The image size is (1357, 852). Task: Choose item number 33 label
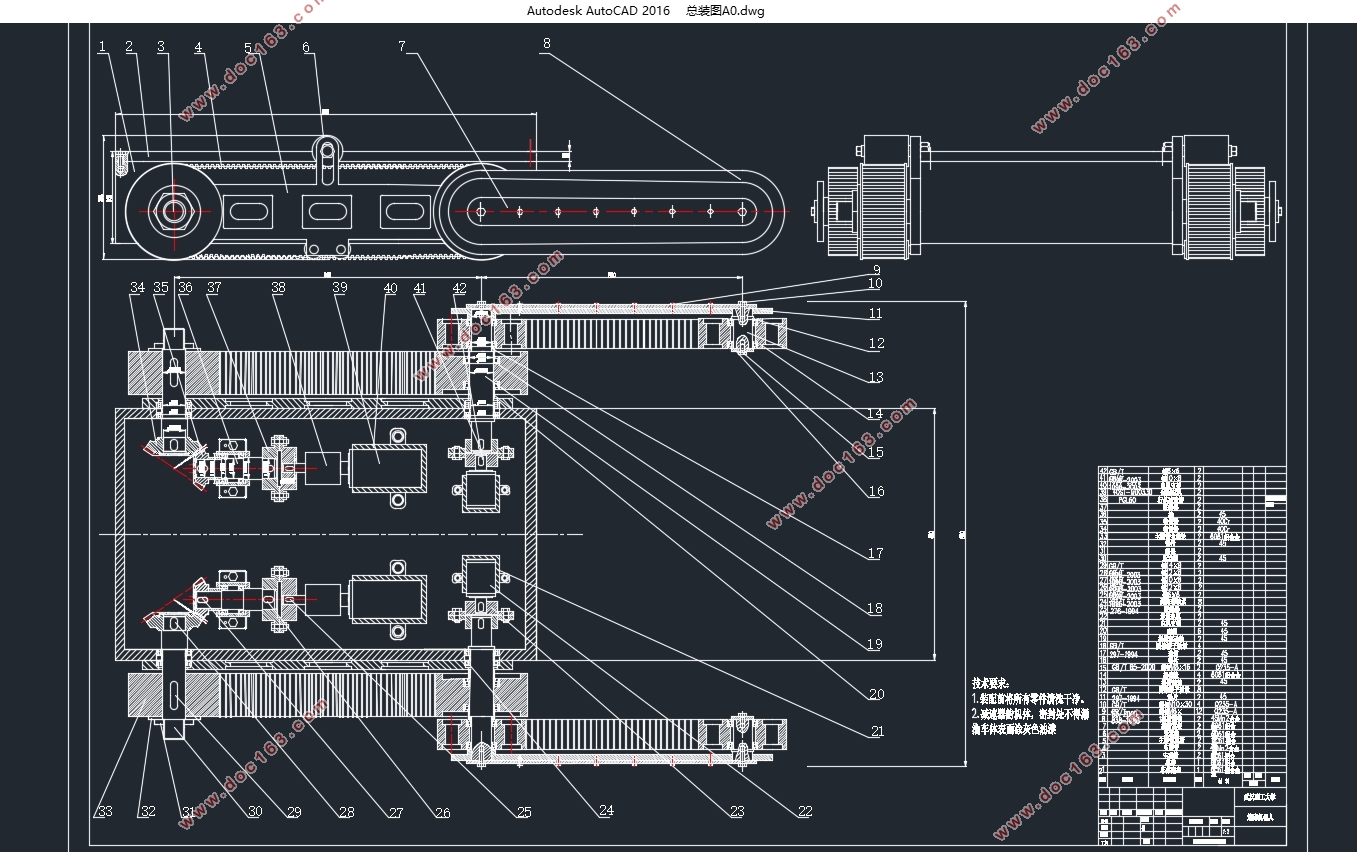pos(103,812)
